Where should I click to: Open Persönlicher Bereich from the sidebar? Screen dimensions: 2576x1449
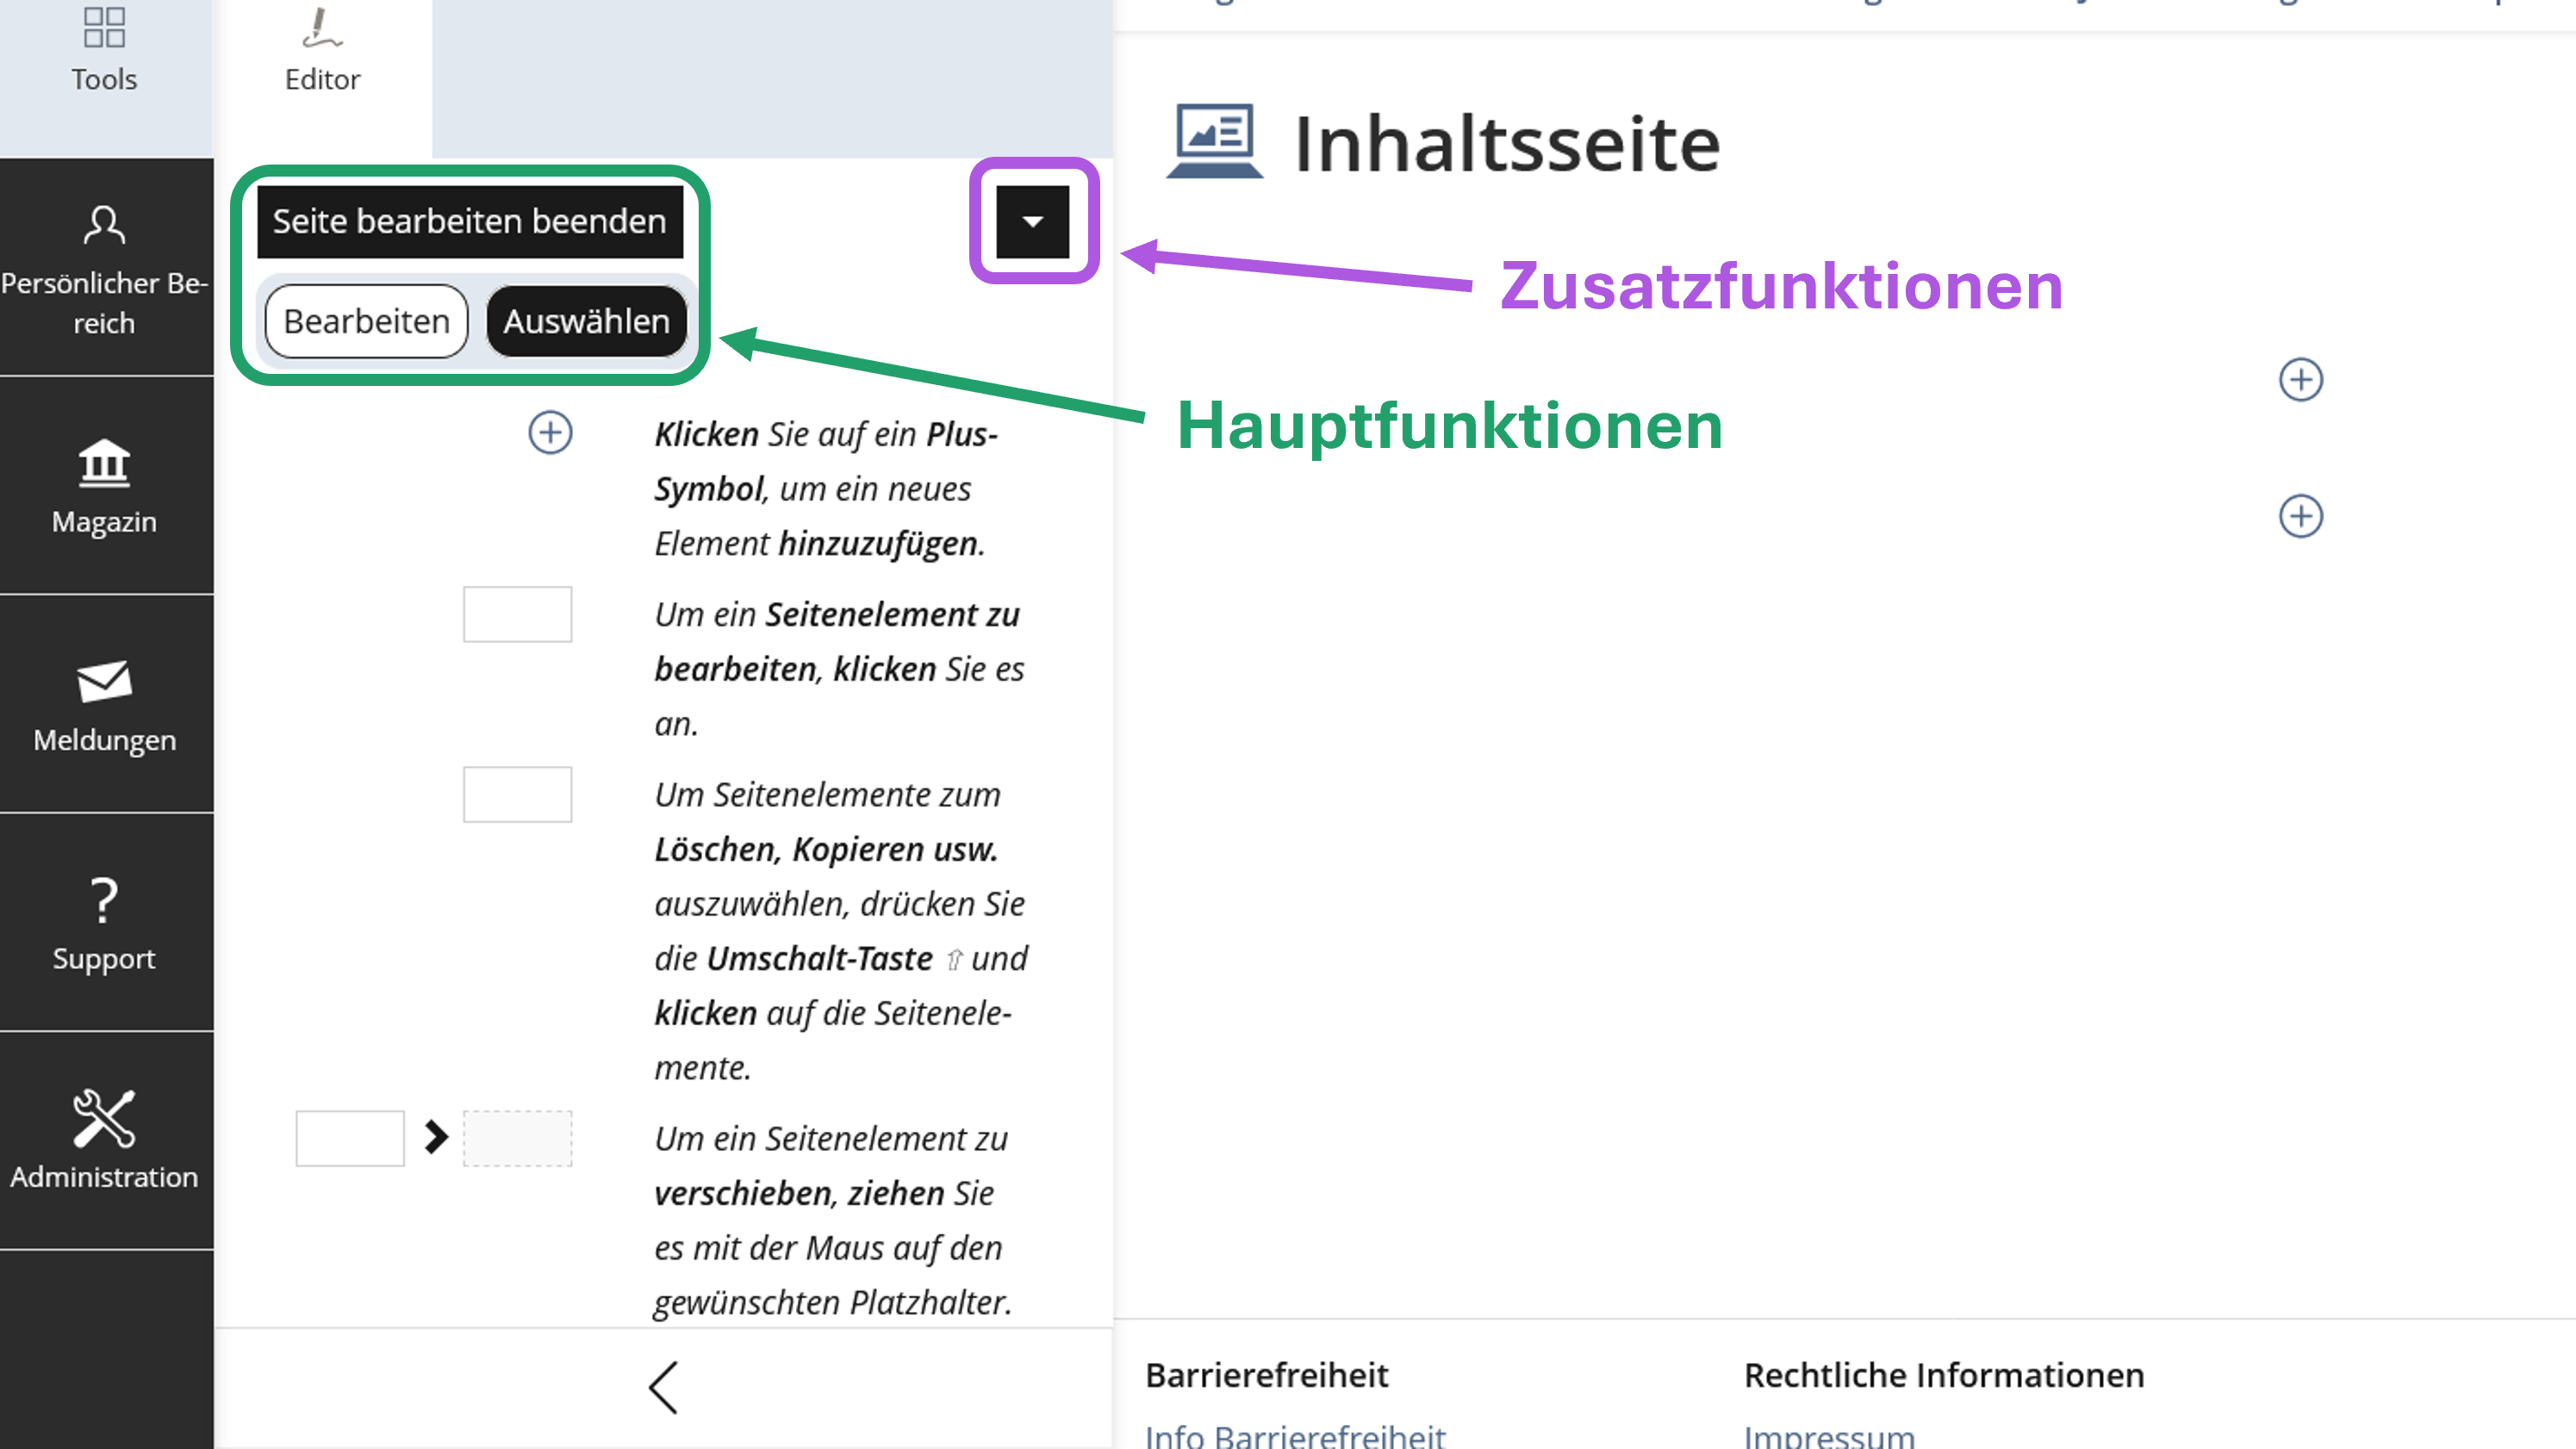[103, 265]
